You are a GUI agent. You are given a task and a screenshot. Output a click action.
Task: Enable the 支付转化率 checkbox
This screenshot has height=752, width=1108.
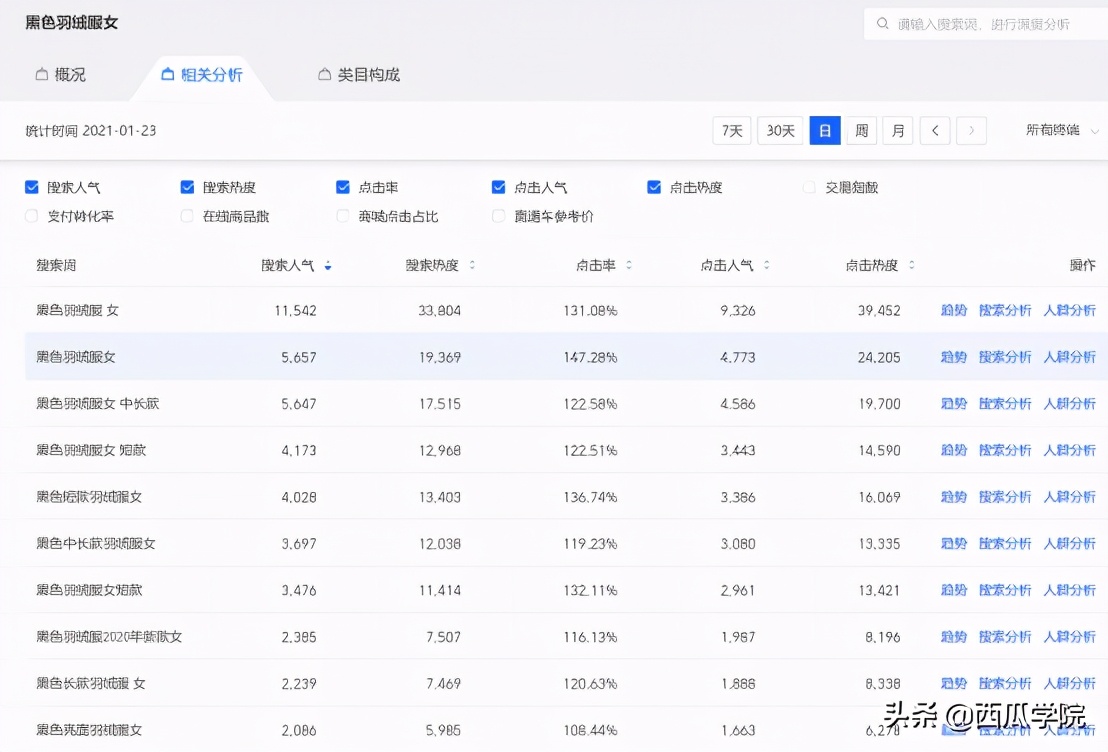pos(31,216)
